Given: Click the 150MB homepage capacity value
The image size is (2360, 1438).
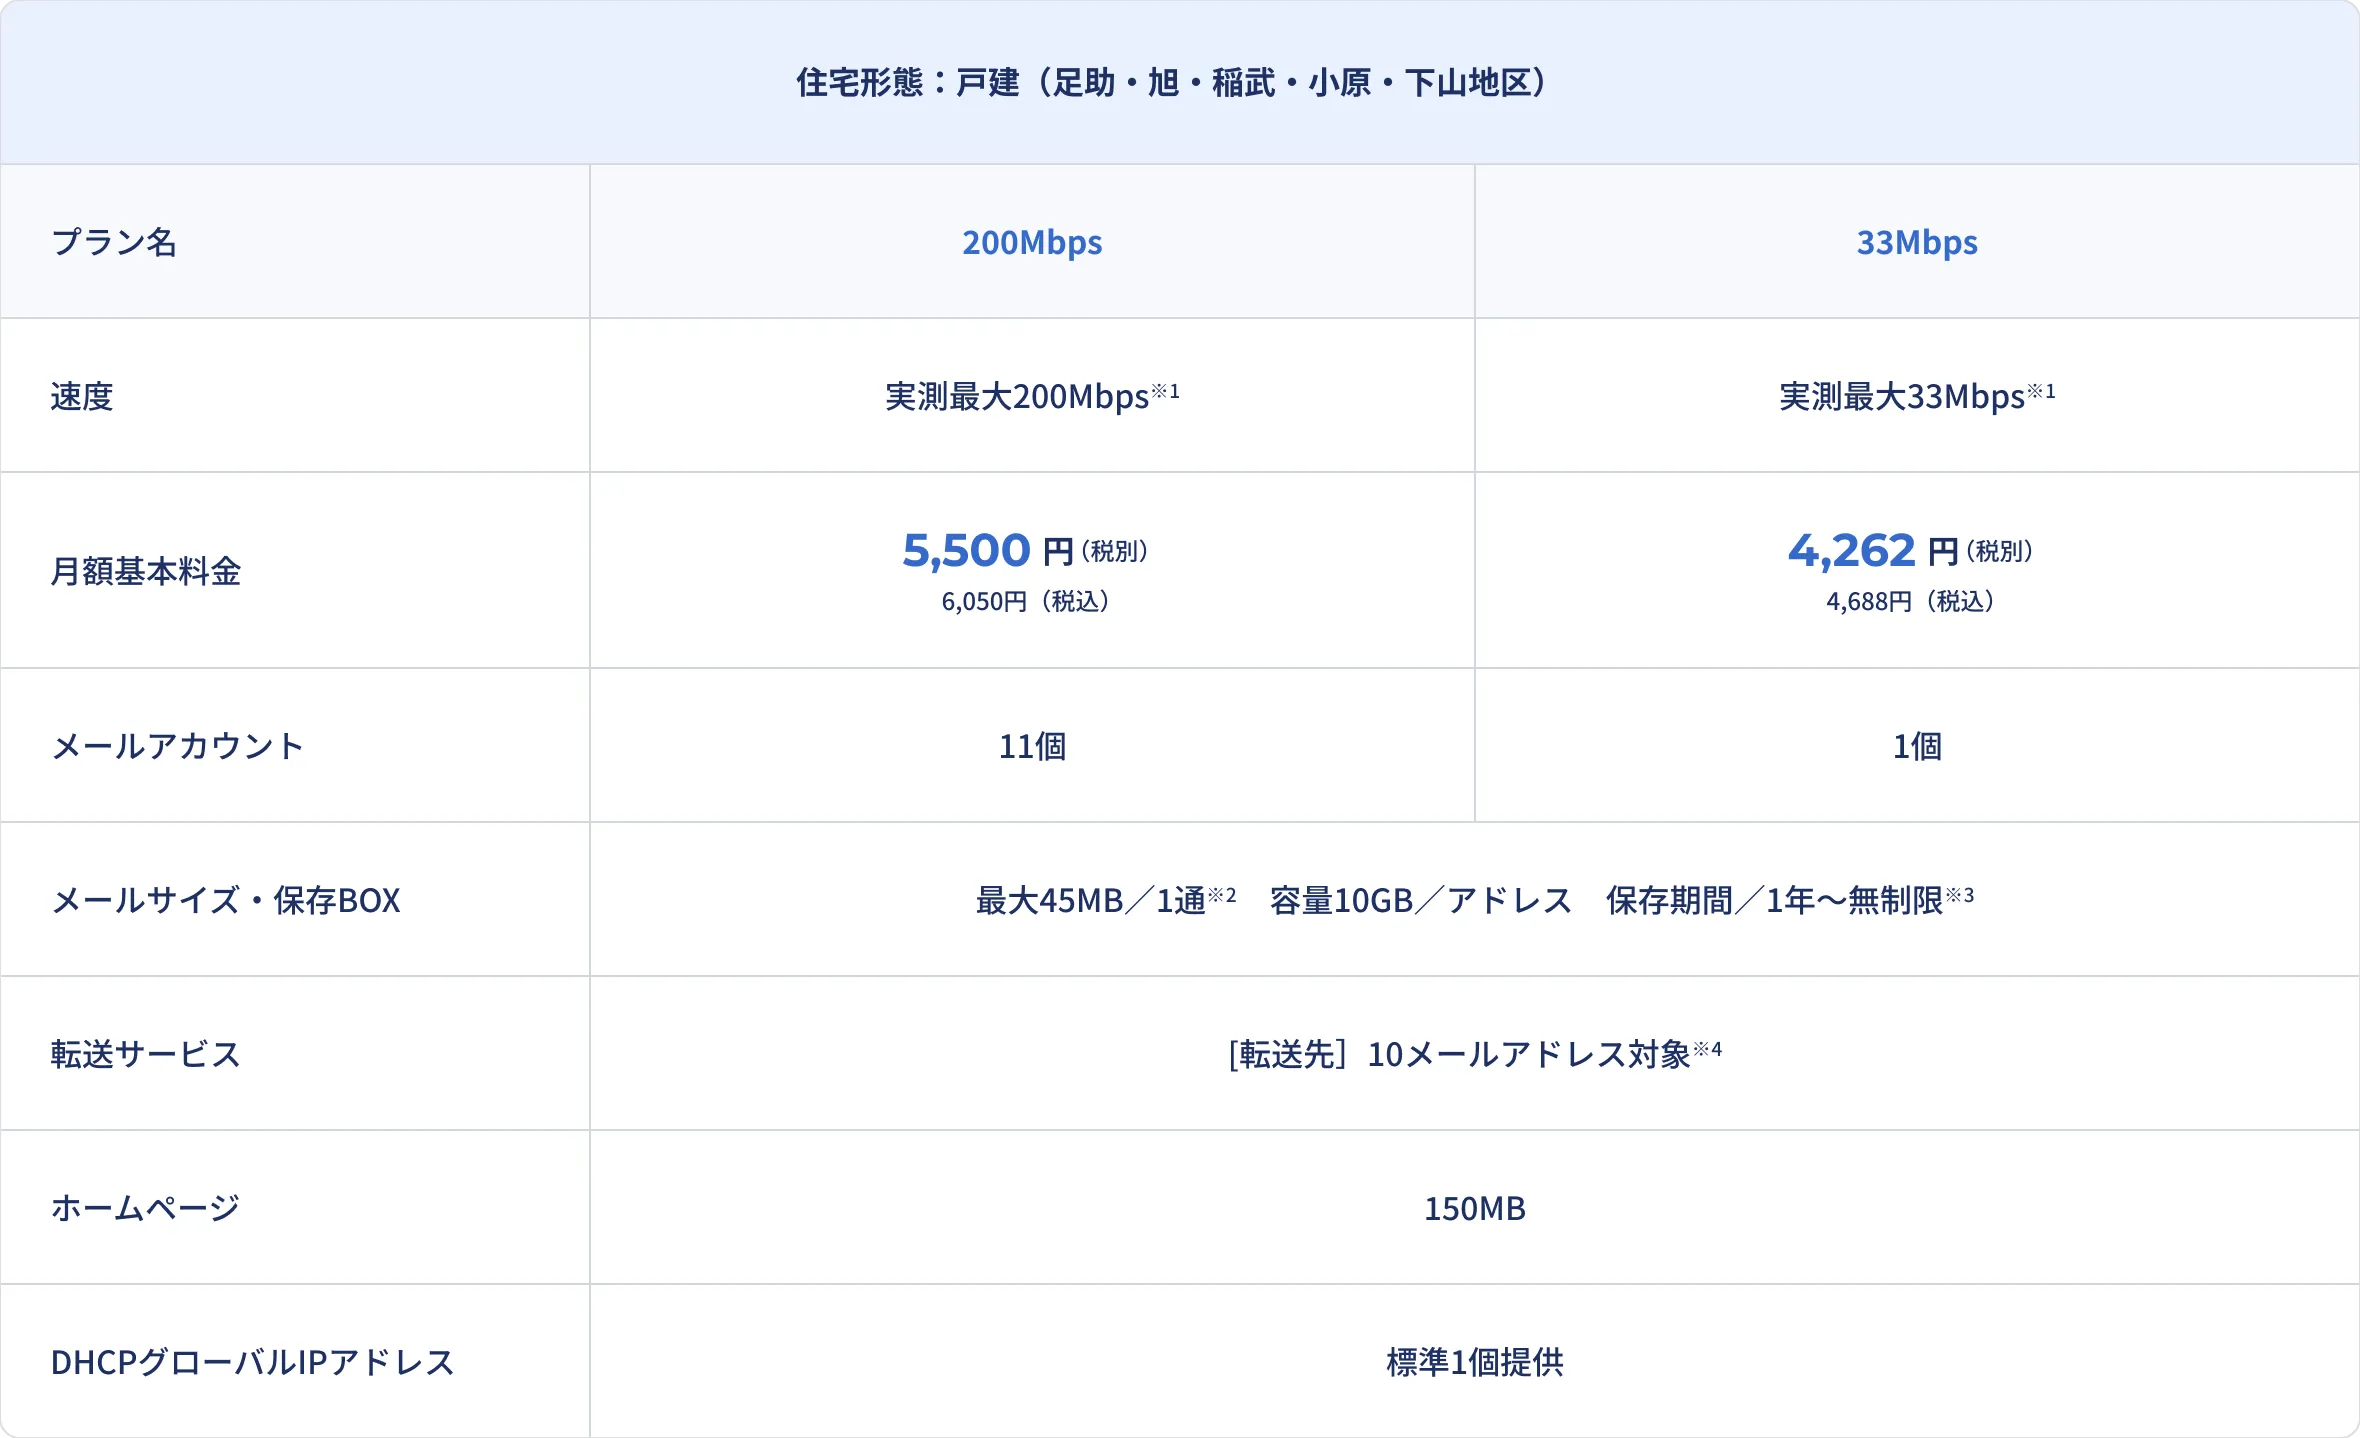Looking at the screenshot, I should click(x=1474, y=1208).
